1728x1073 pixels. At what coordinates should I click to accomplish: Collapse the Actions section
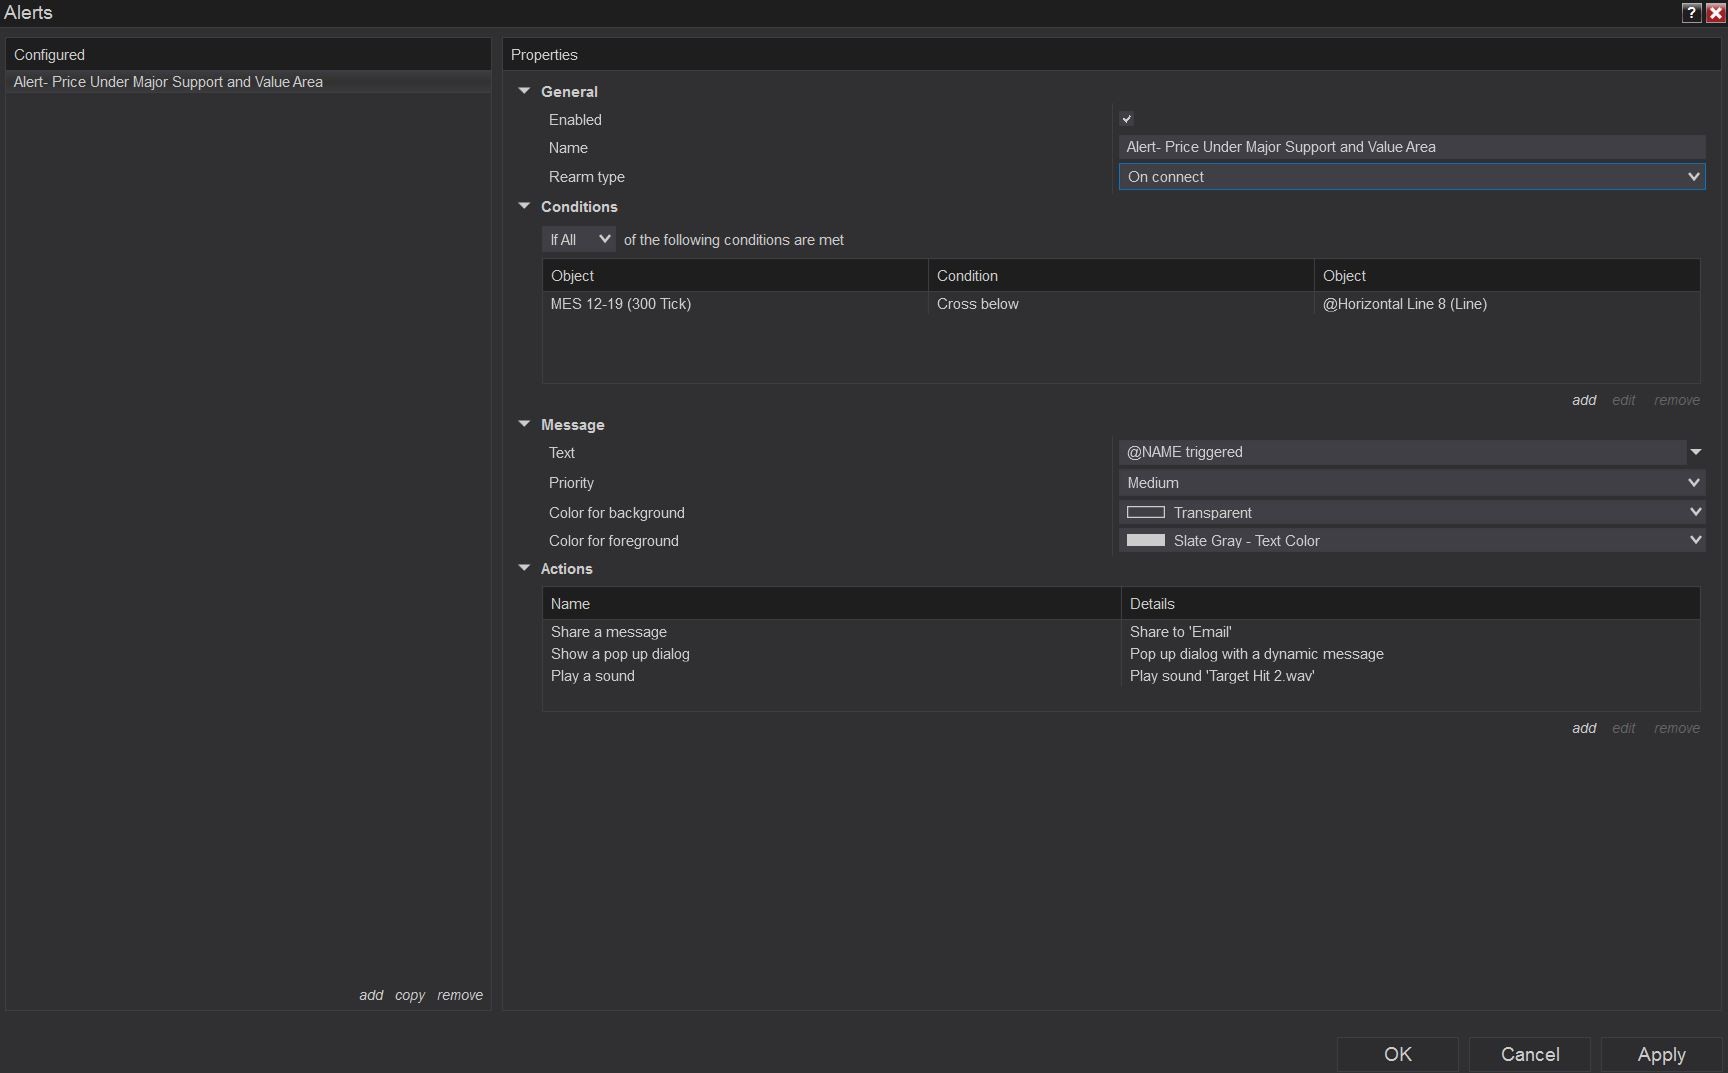pyautogui.click(x=524, y=568)
